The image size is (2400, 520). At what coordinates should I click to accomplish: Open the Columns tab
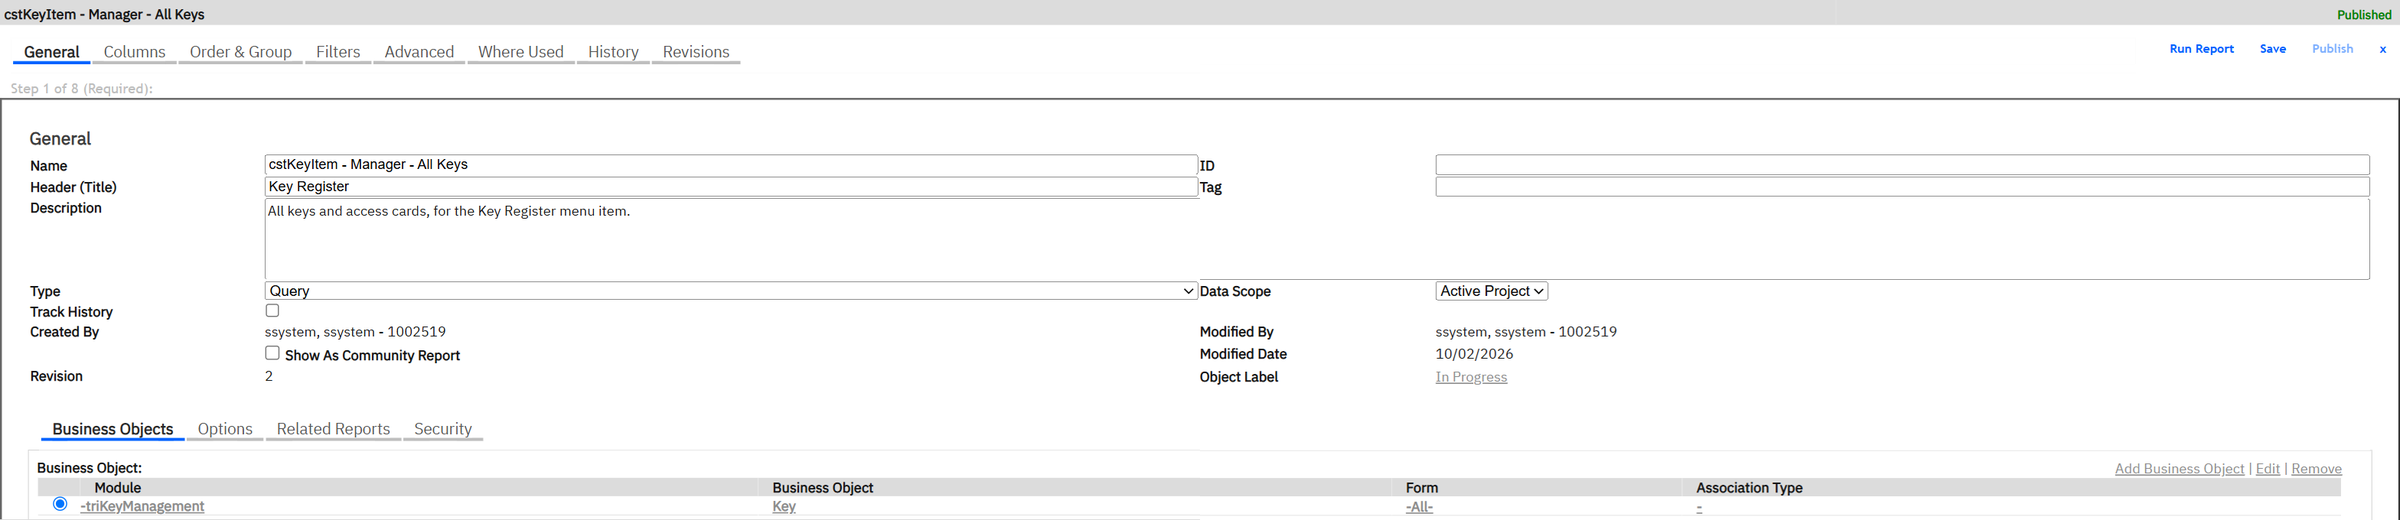coord(134,52)
